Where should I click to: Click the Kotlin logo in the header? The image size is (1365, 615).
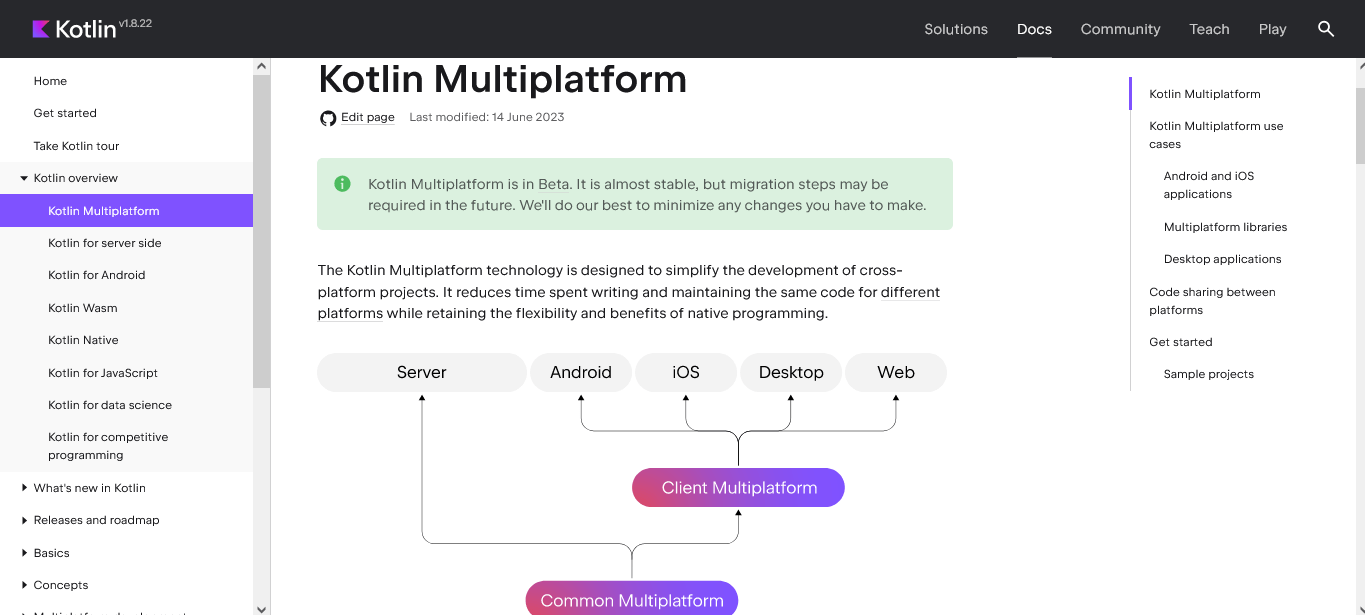74,29
